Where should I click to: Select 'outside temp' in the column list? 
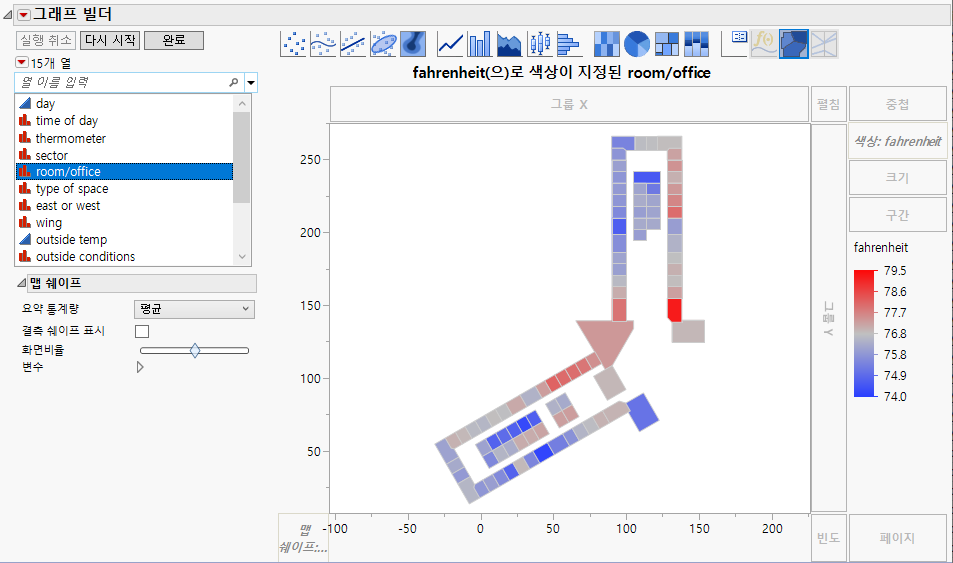(x=71, y=240)
